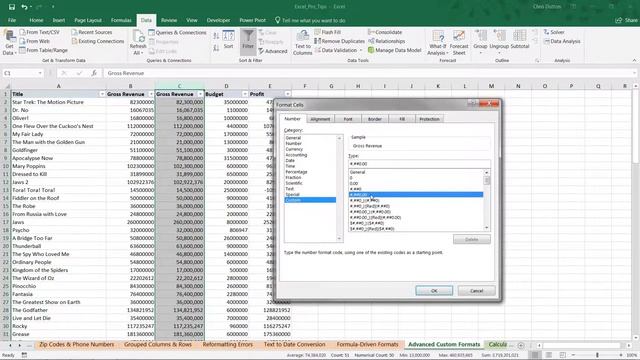Select the Accounting category
The width and height of the screenshot is (640, 360).
coord(296,155)
